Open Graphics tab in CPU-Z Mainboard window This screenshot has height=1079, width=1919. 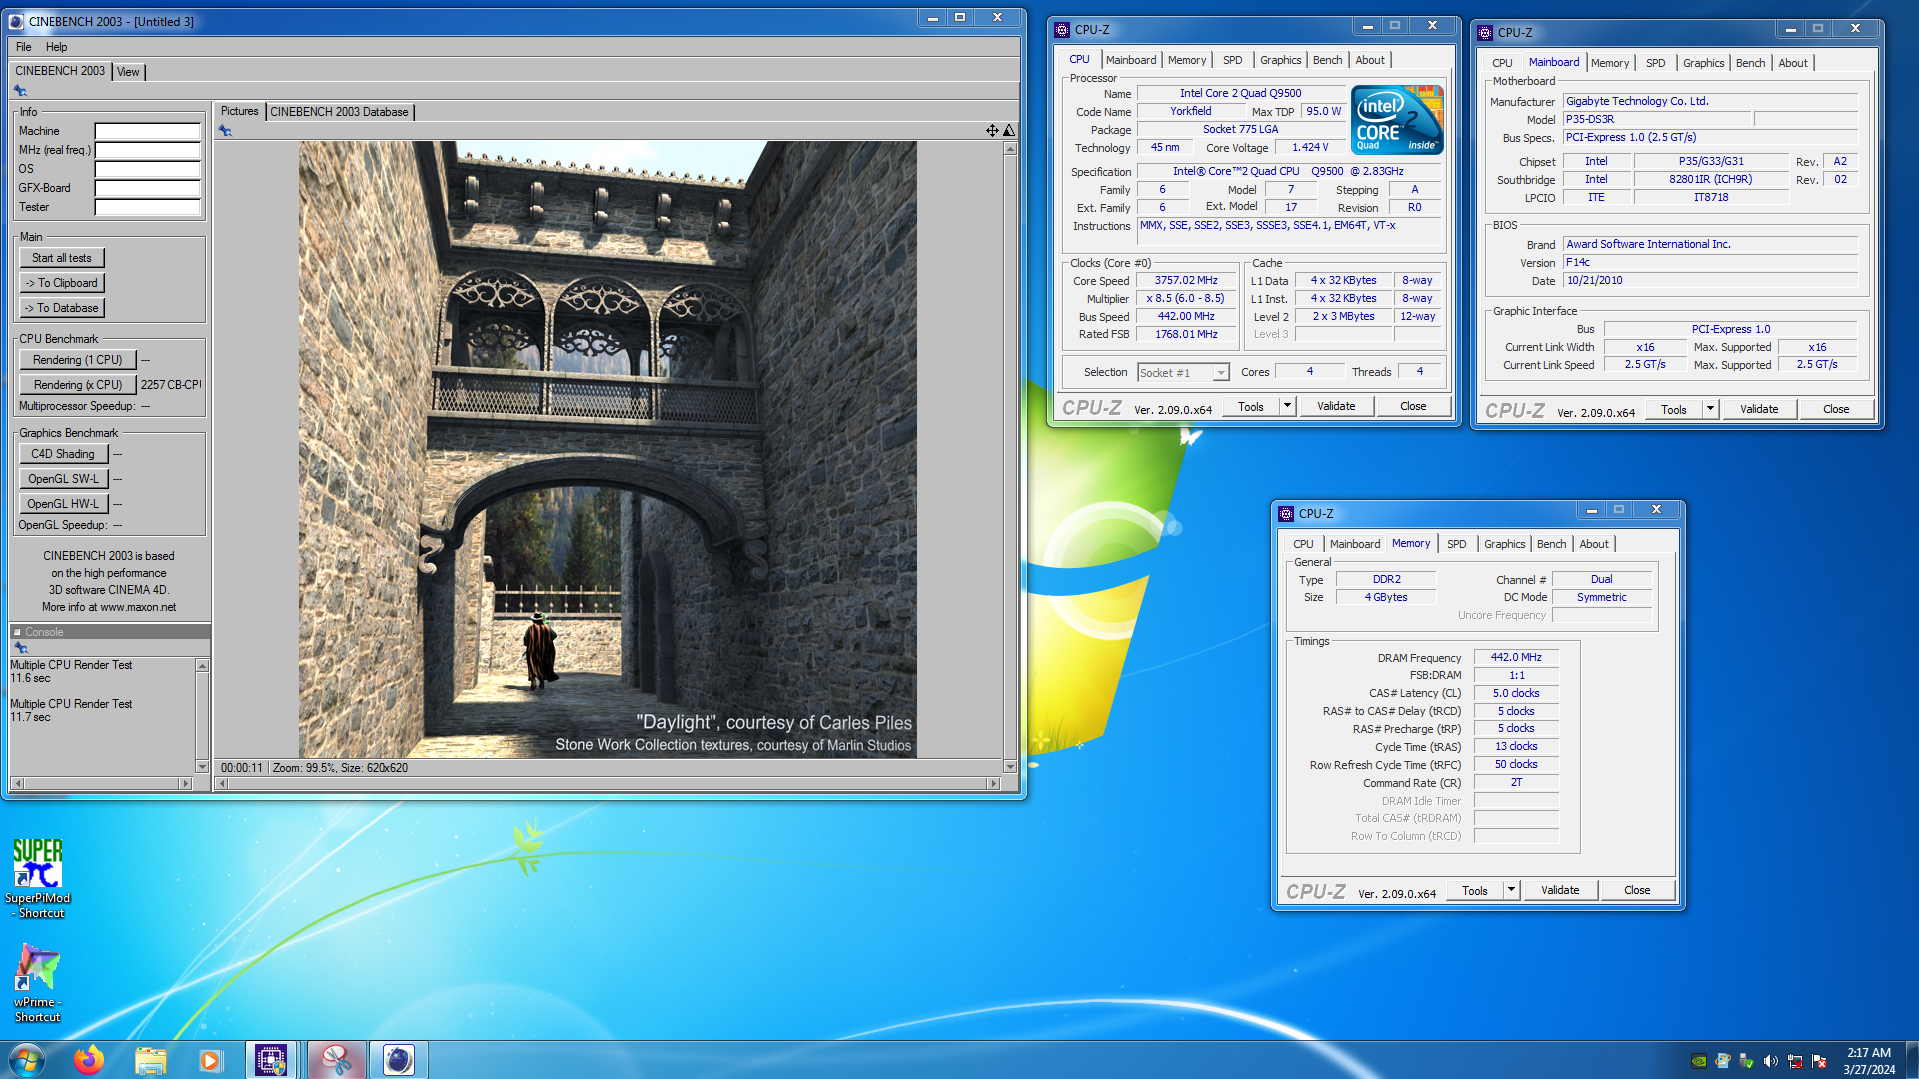click(x=1703, y=63)
